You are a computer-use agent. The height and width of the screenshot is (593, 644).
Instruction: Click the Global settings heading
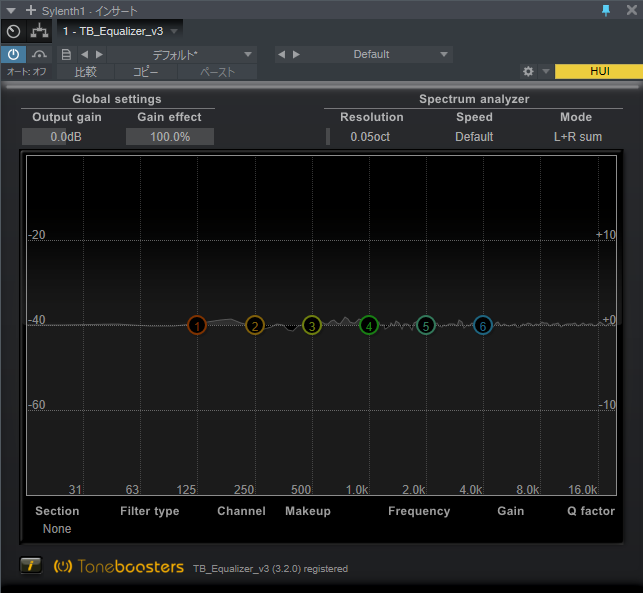coord(117,99)
